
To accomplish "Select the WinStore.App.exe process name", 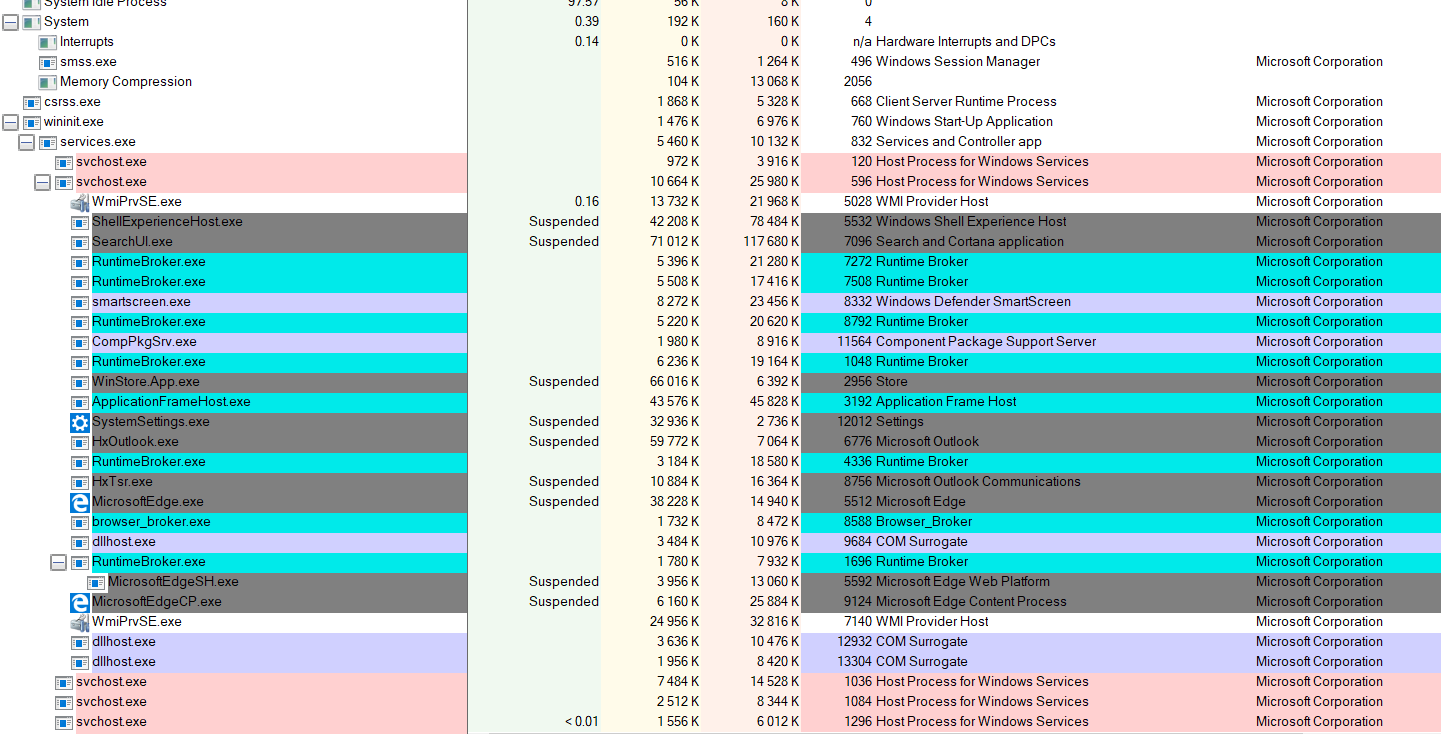I will pyautogui.click(x=146, y=382).
